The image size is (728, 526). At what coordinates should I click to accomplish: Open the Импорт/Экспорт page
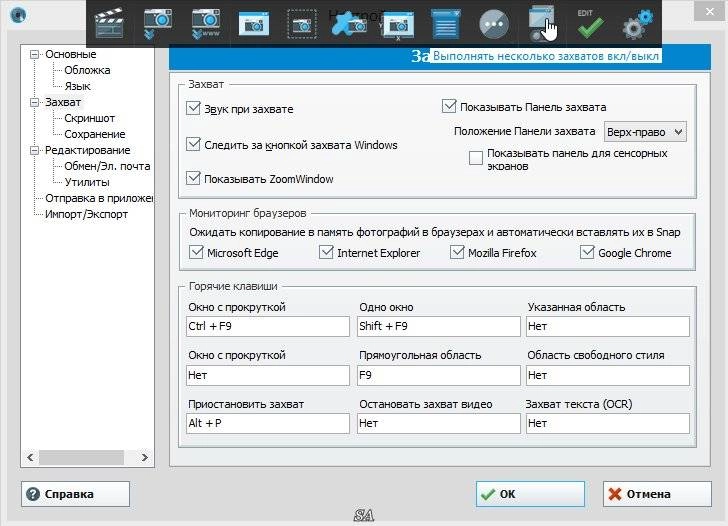click(x=86, y=214)
